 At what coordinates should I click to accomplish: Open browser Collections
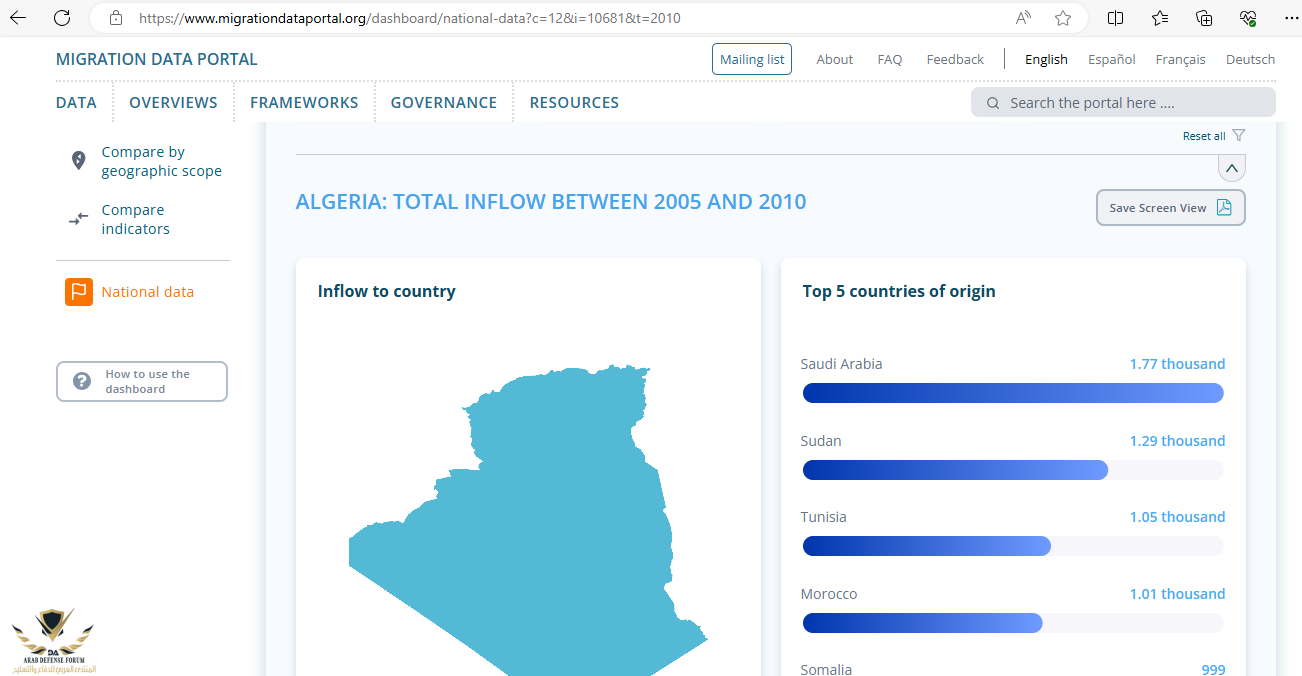pyautogui.click(x=1205, y=18)
